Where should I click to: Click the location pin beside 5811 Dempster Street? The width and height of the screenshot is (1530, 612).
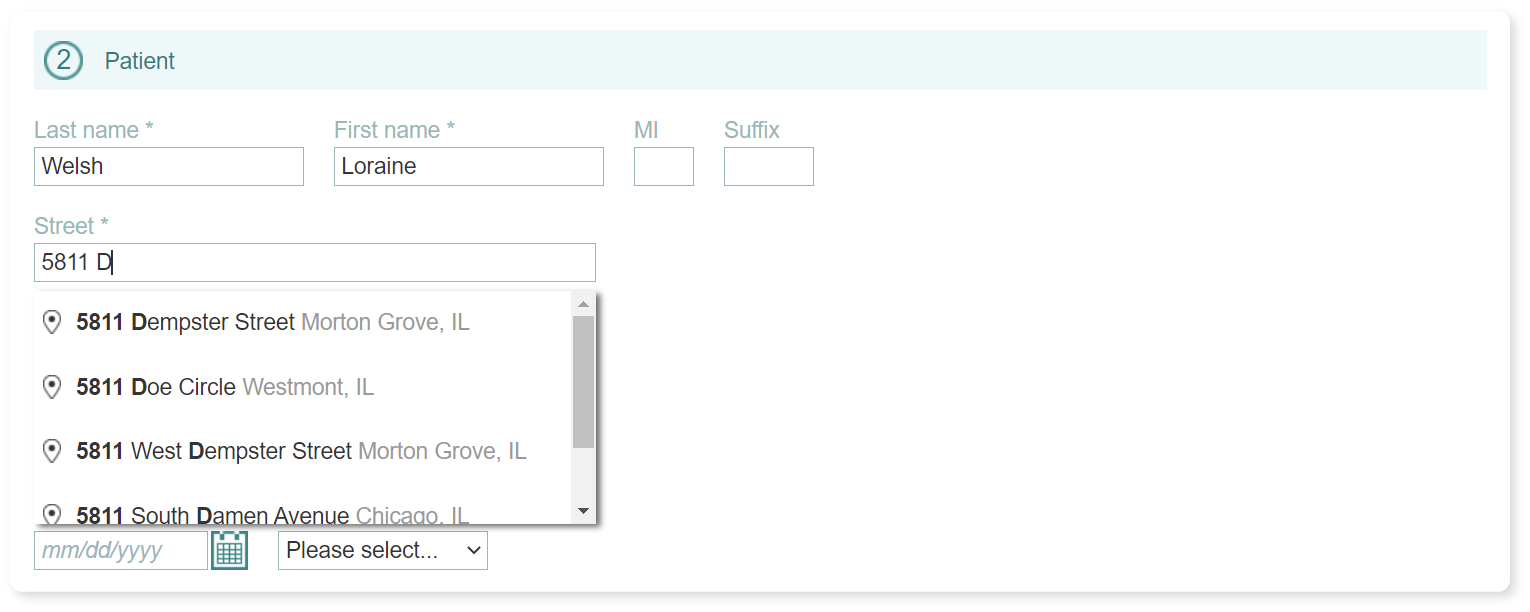point(52,322)
